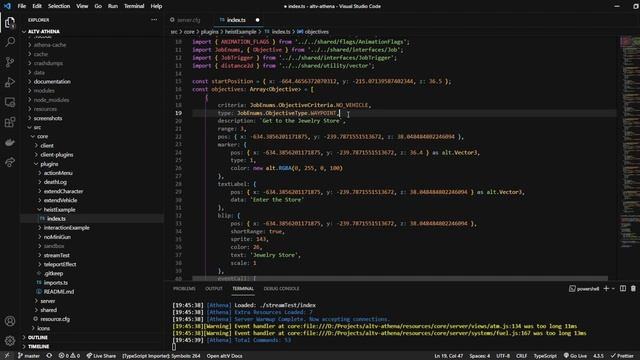The height and width of the screenshot is (360, 640).
Task: Click the synchronize changes icon
Action: pyautogui.click(x=49, y=356)
